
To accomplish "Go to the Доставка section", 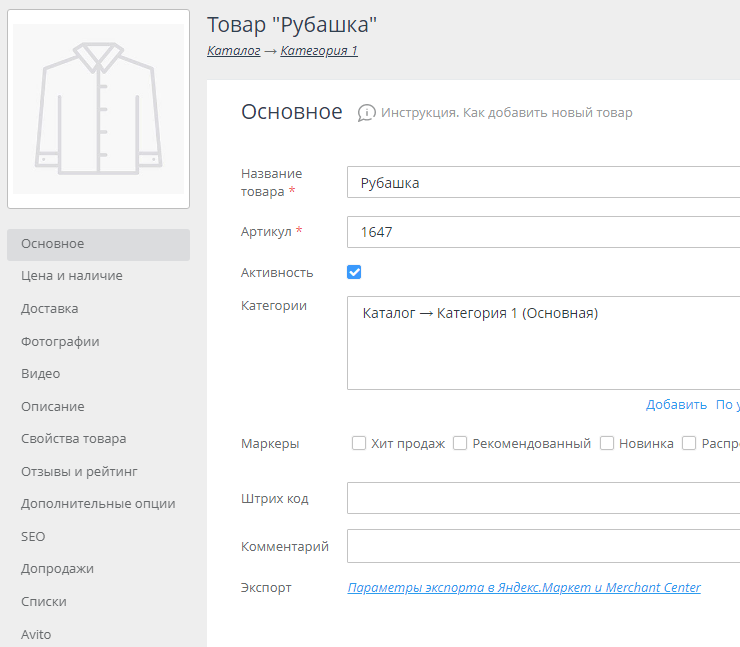I will pyautogui.click(x=50, y=309).
